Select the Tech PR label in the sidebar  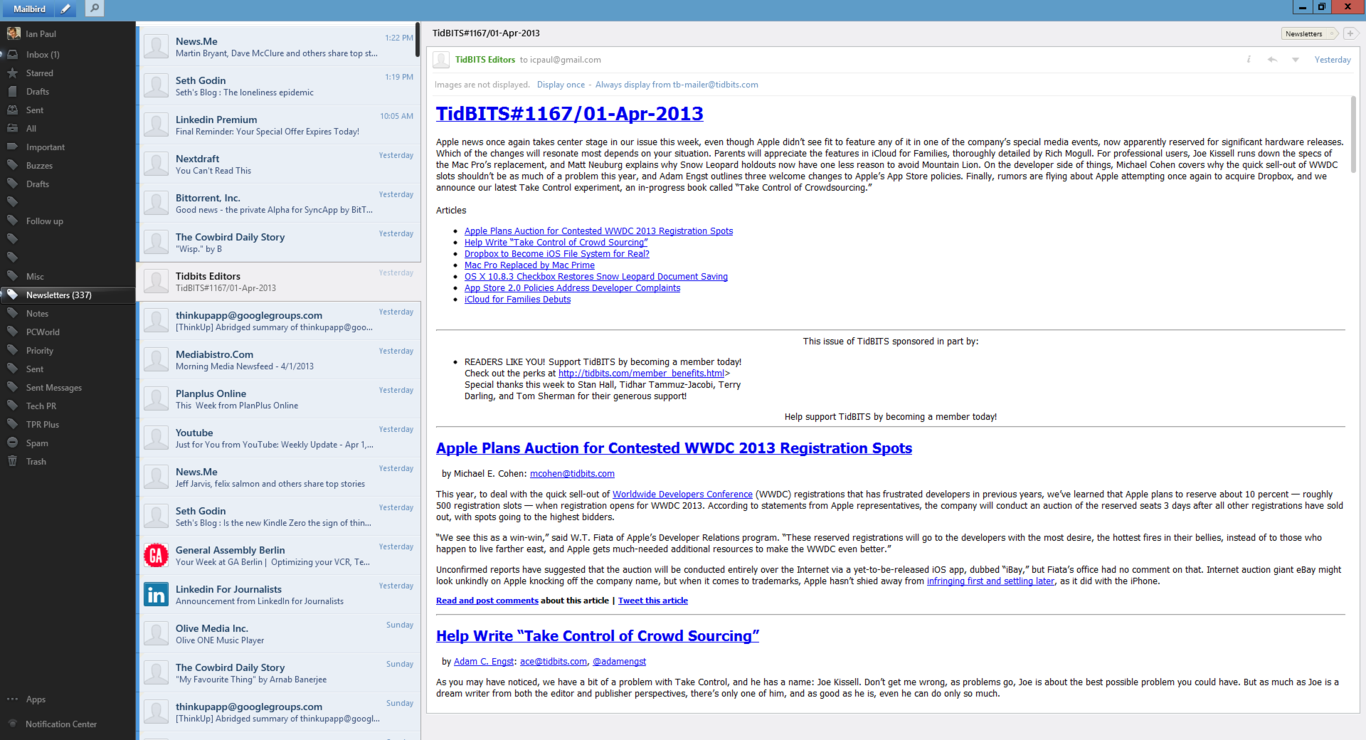coord(41,406)
